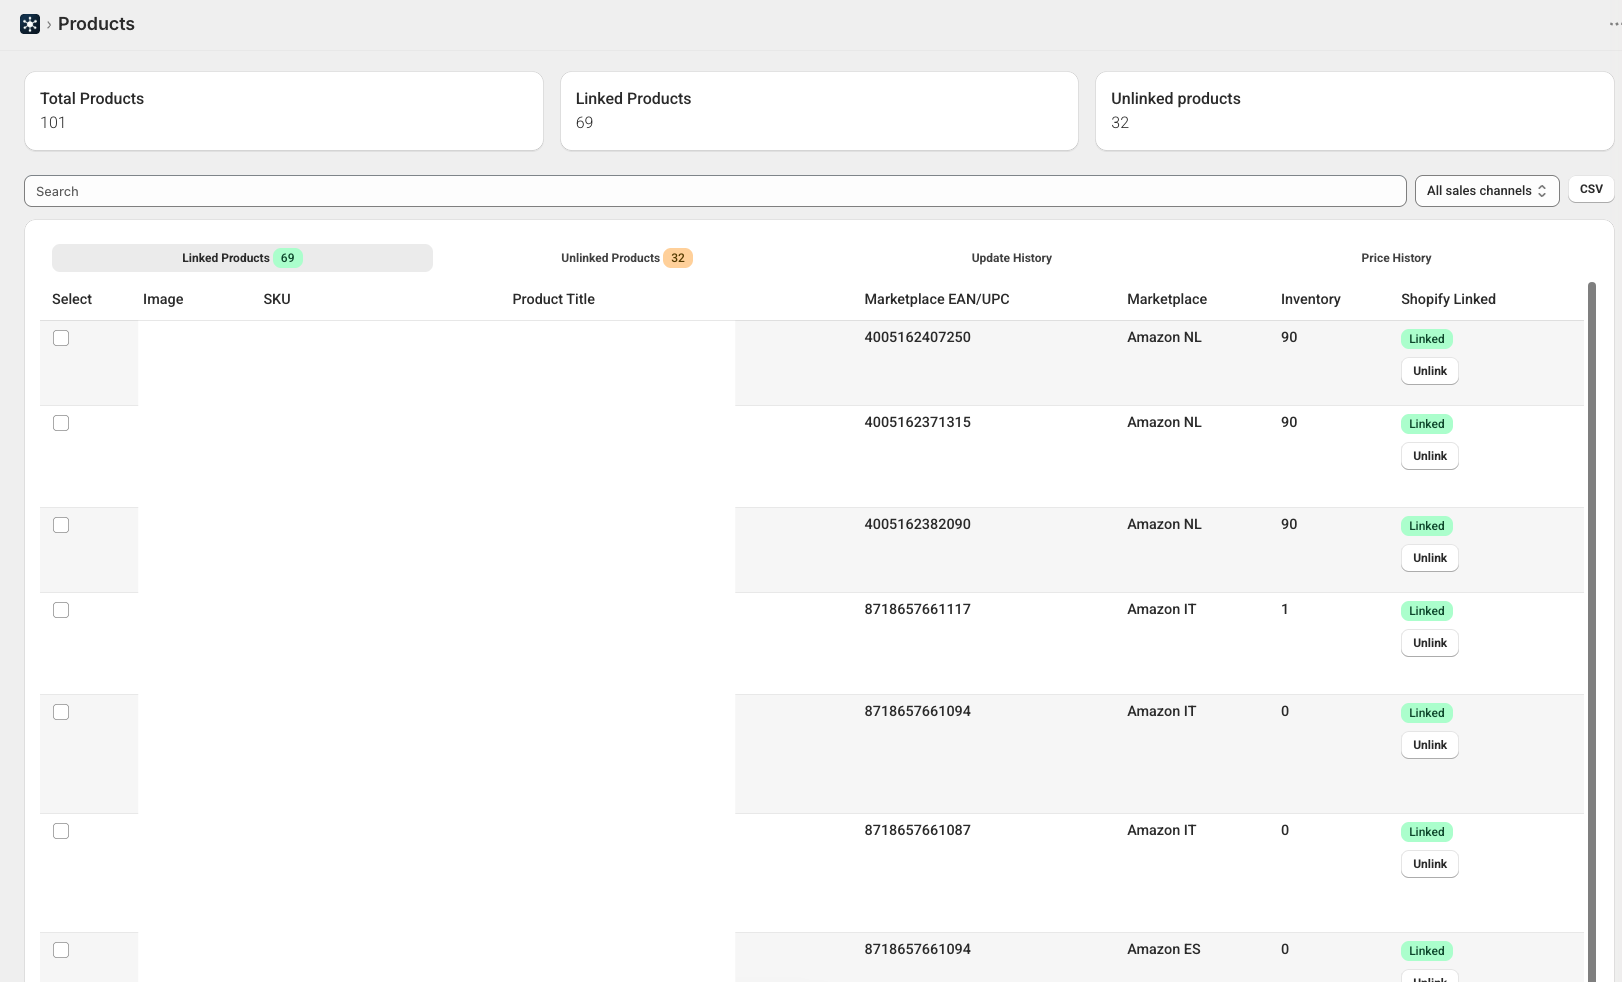Unlink product with EAN 8718657661087
Viewport: 1622px width, 982px height.
(x=1430, y=864)
